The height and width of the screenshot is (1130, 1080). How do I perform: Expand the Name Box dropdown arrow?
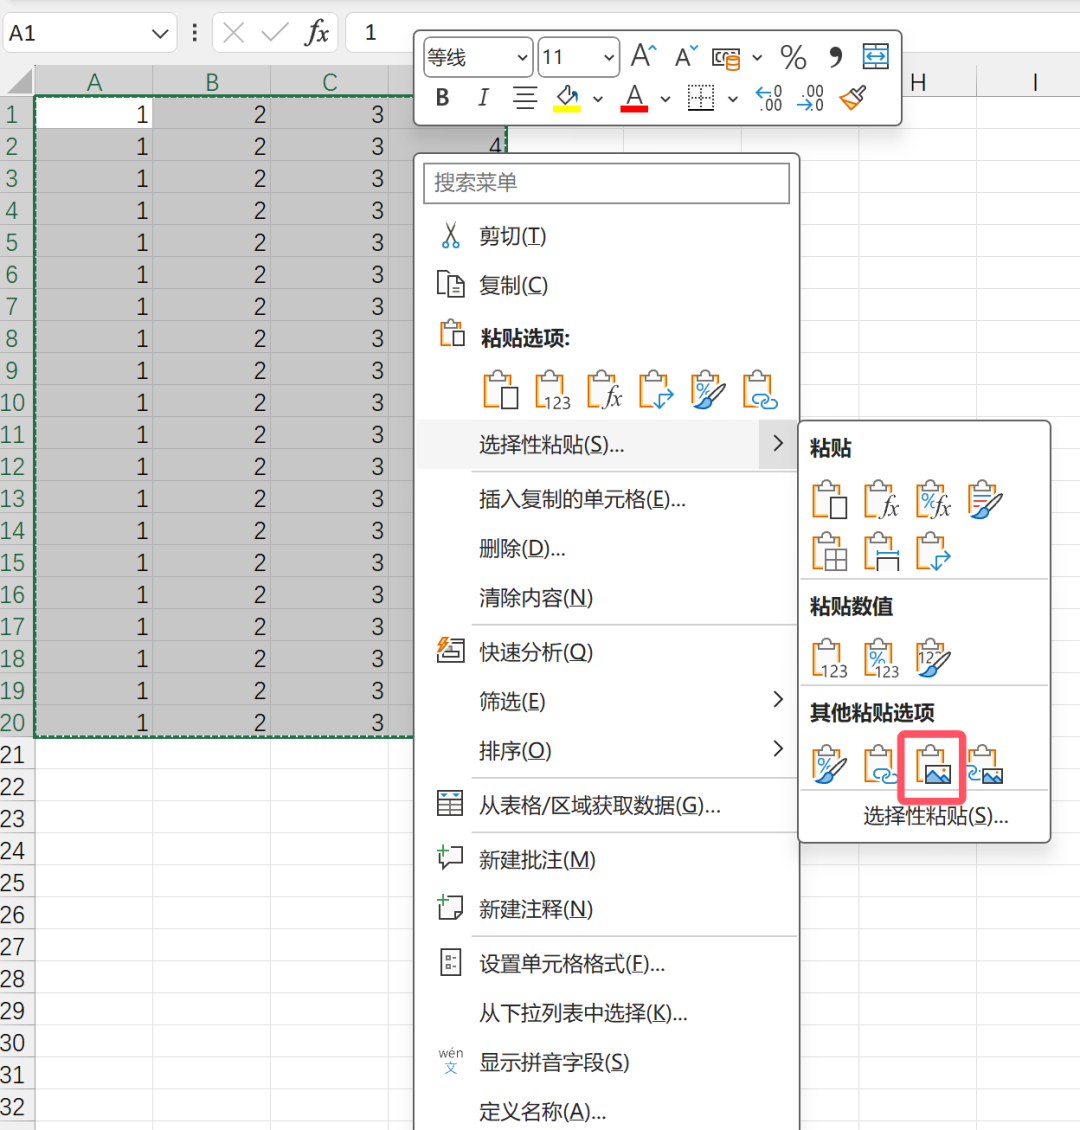(160, 33)
